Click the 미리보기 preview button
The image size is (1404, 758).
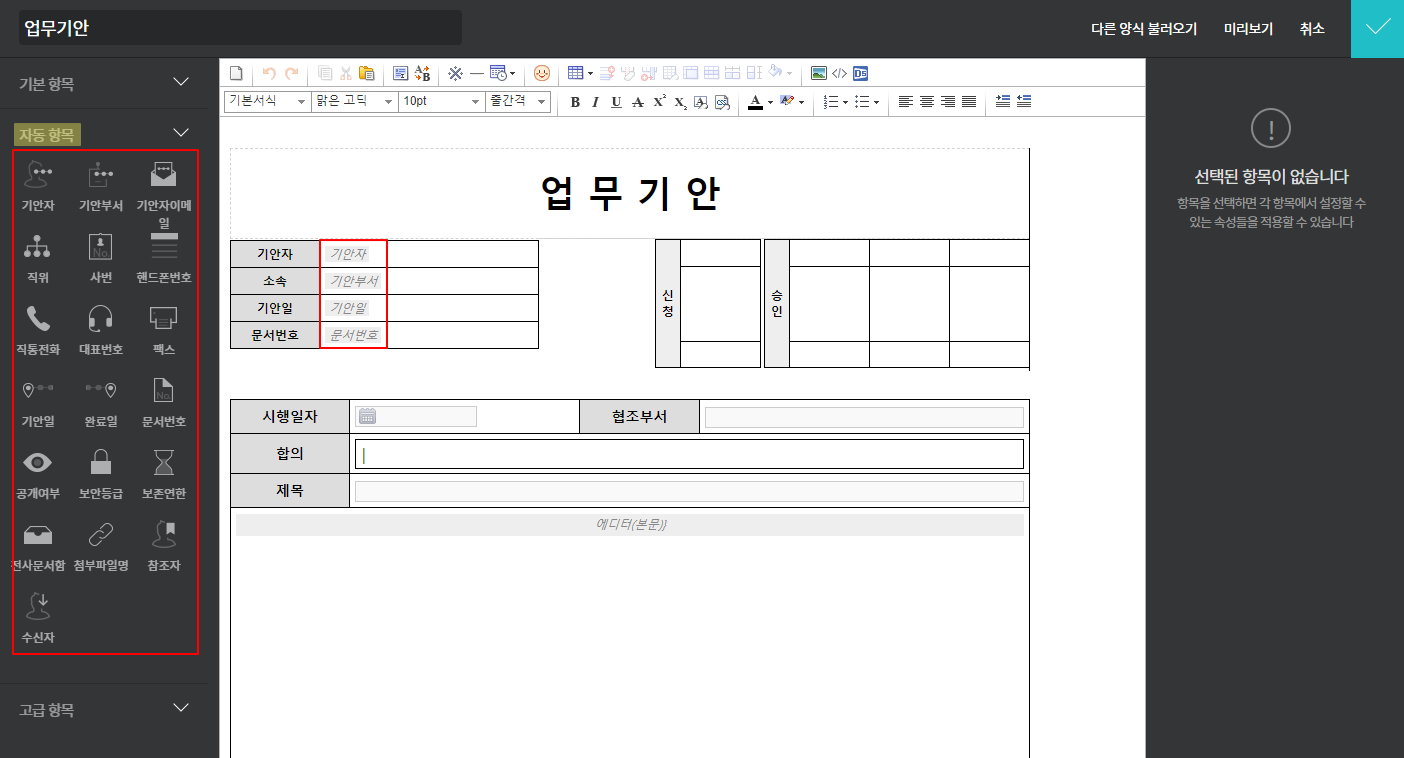1248,29
